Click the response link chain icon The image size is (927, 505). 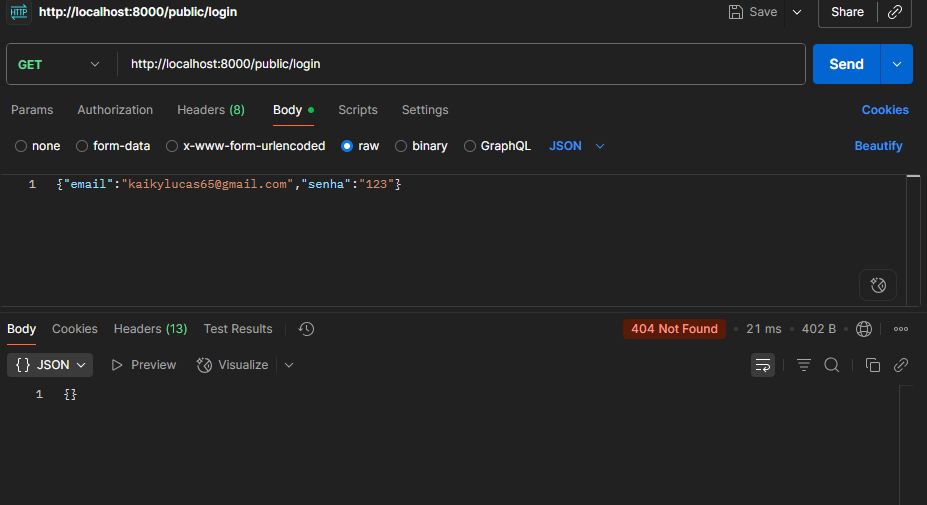(x=900, y=365)
